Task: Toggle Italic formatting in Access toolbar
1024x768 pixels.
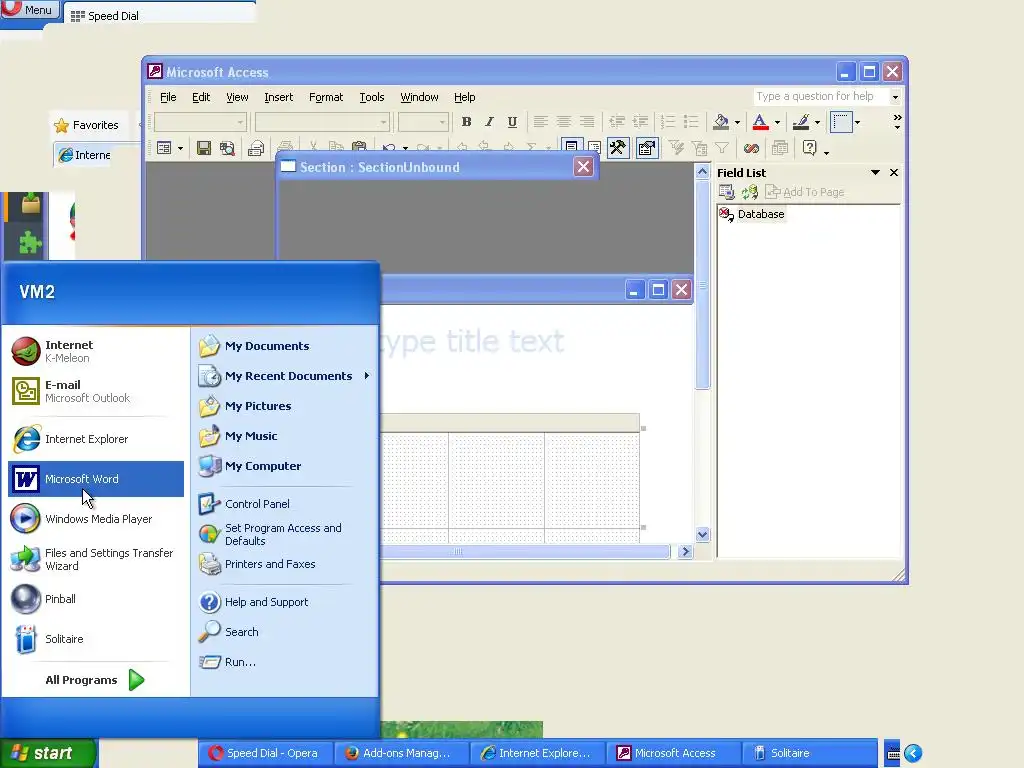Action: pyautogui.click(x=489, y=122)
